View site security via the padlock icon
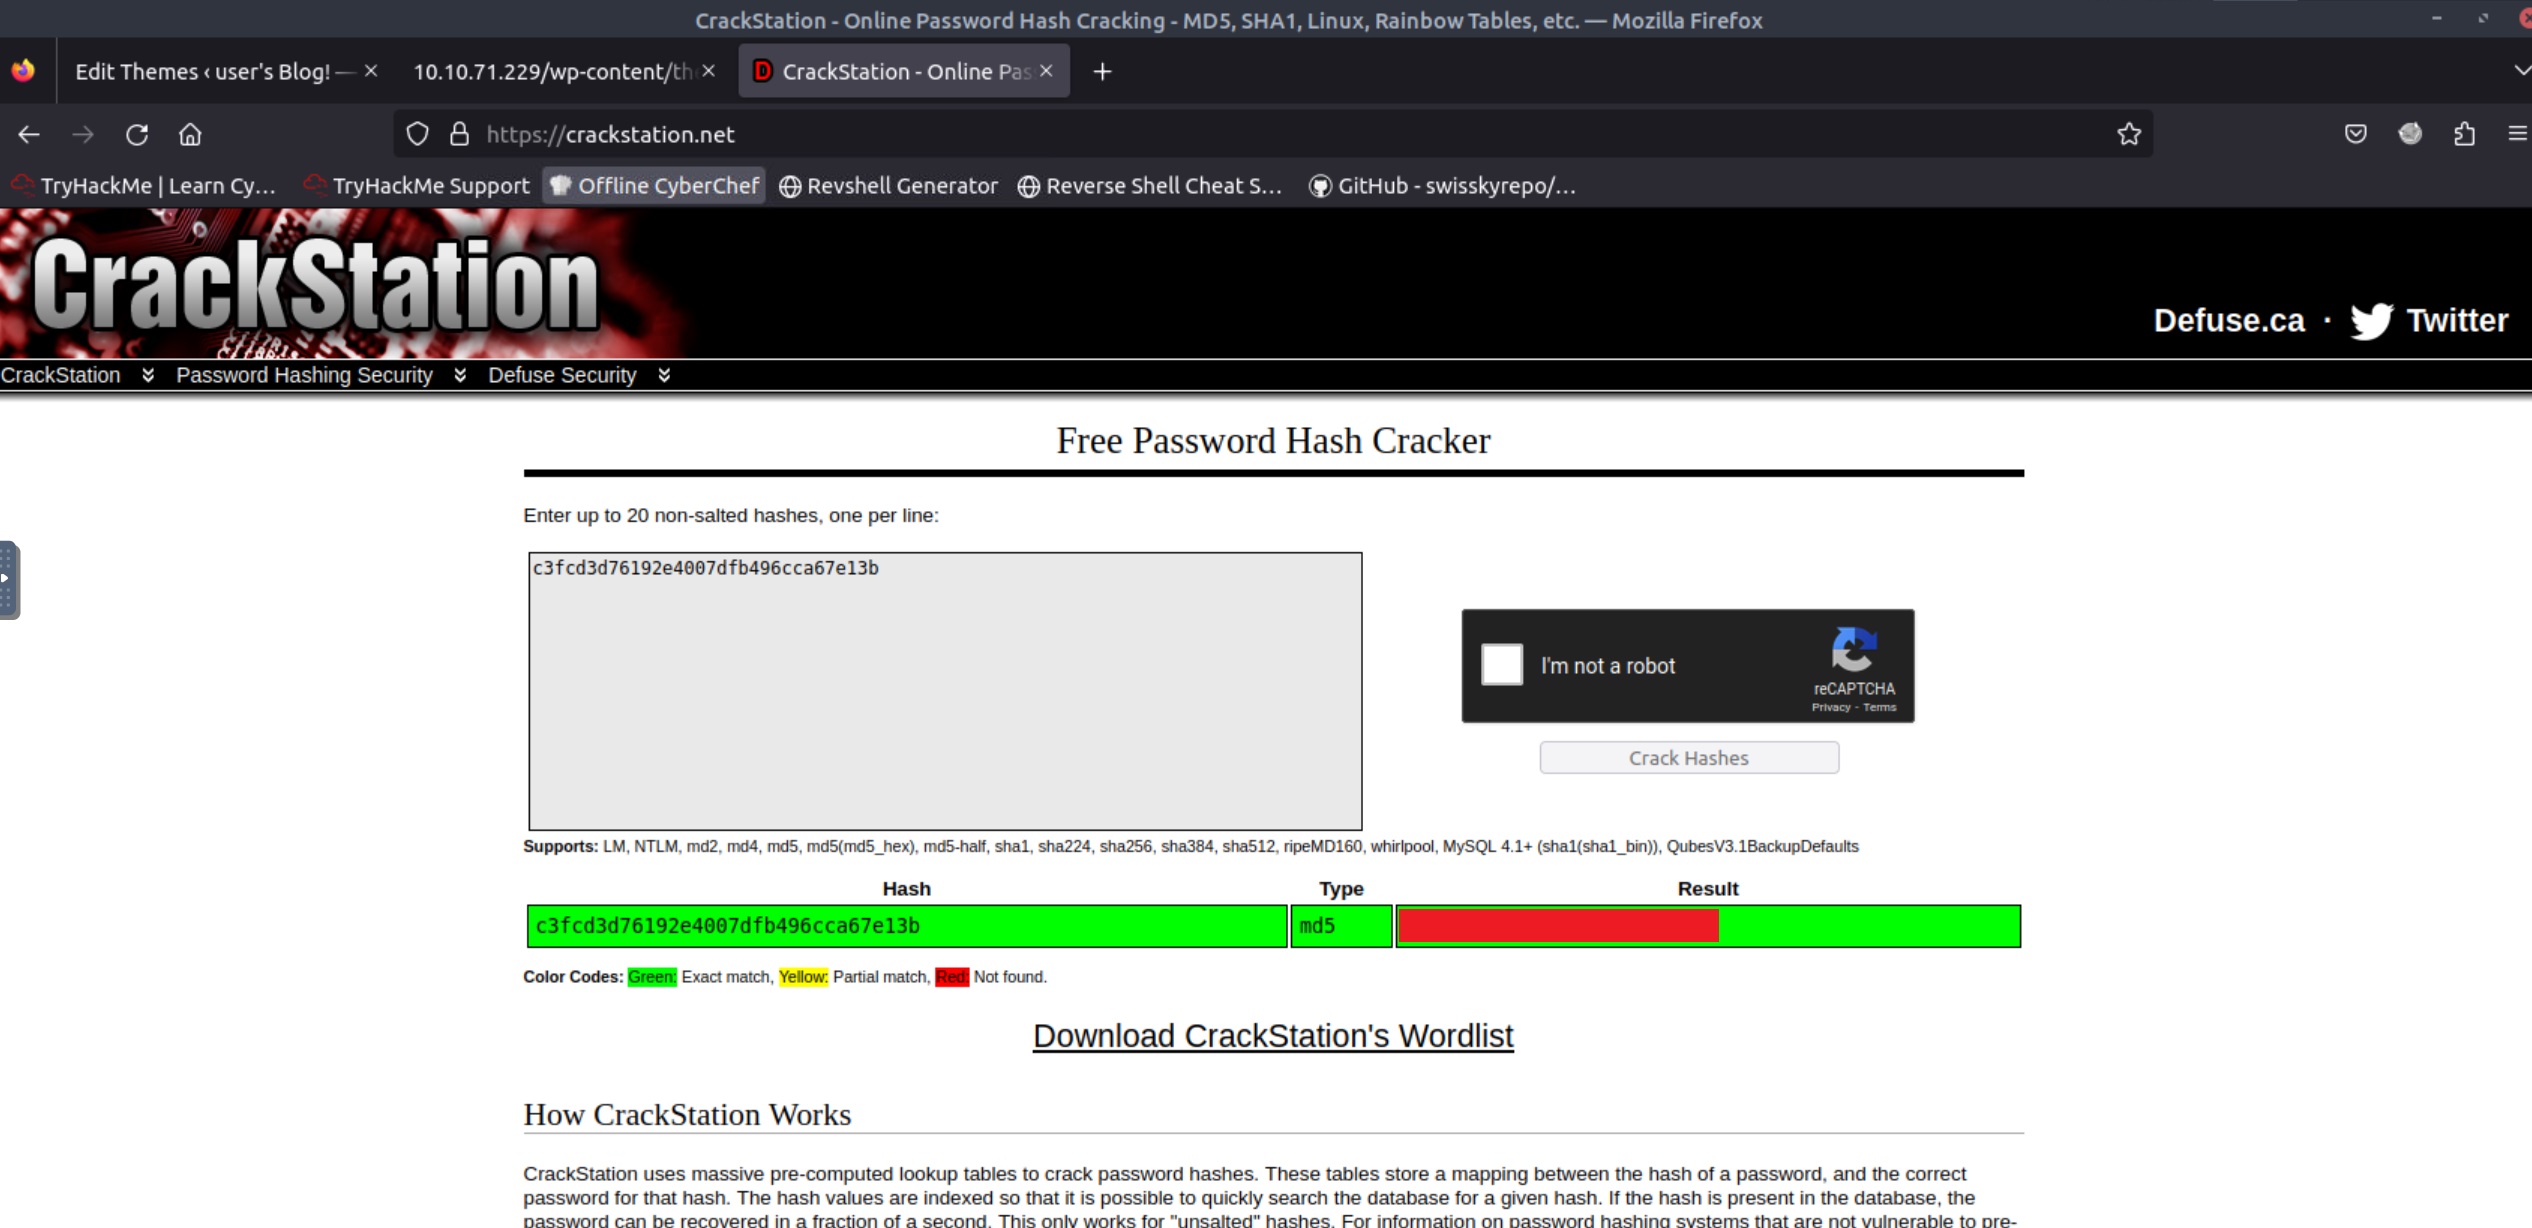2532x1228 pixels. pyautogui.click(x=459, y=134)
